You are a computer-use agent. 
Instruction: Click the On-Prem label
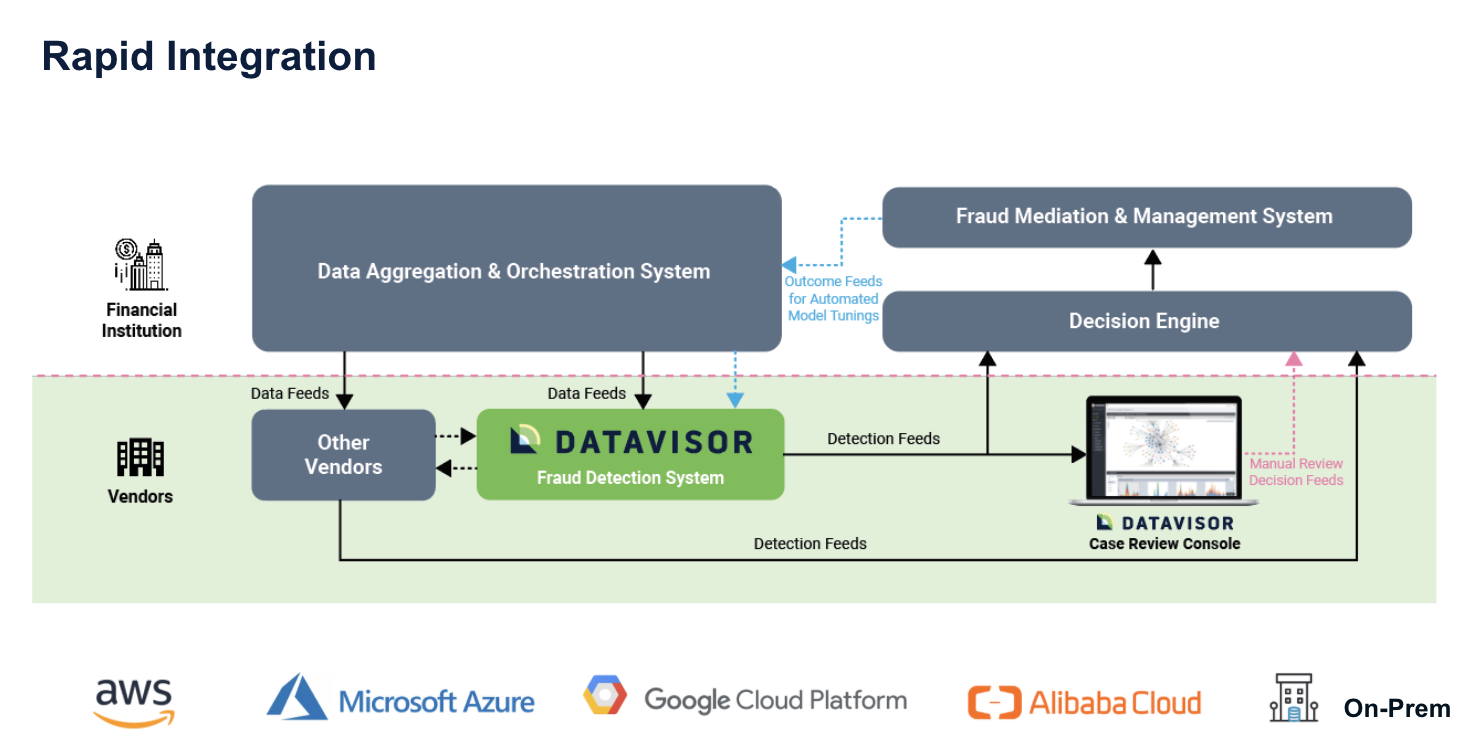click(1397, 708)
